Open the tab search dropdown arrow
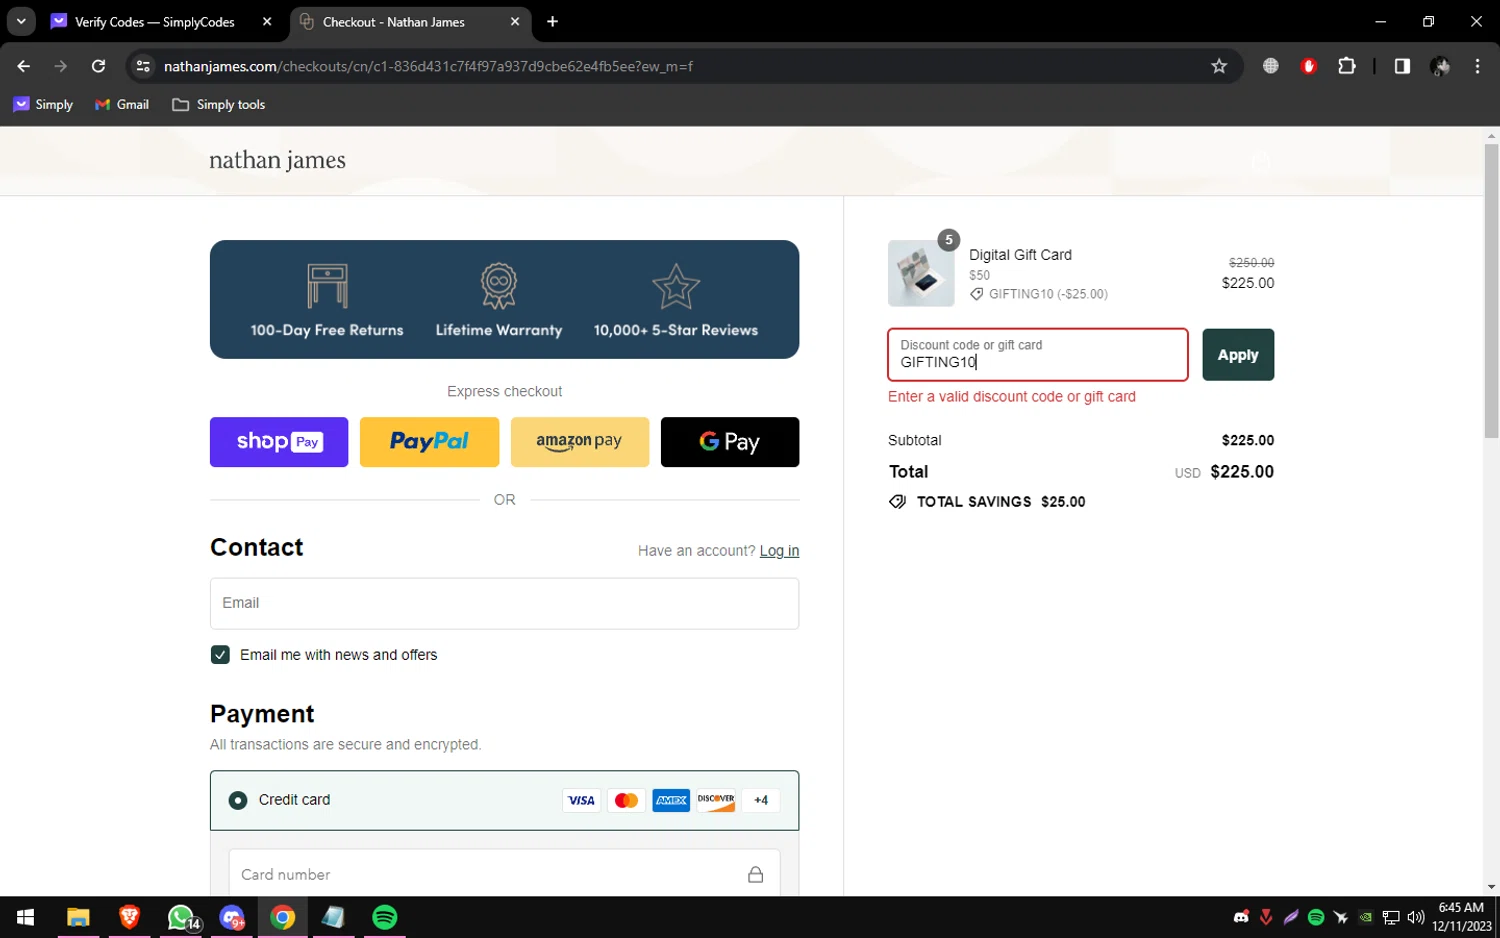The image size is (1500, 938). point(21,21)
